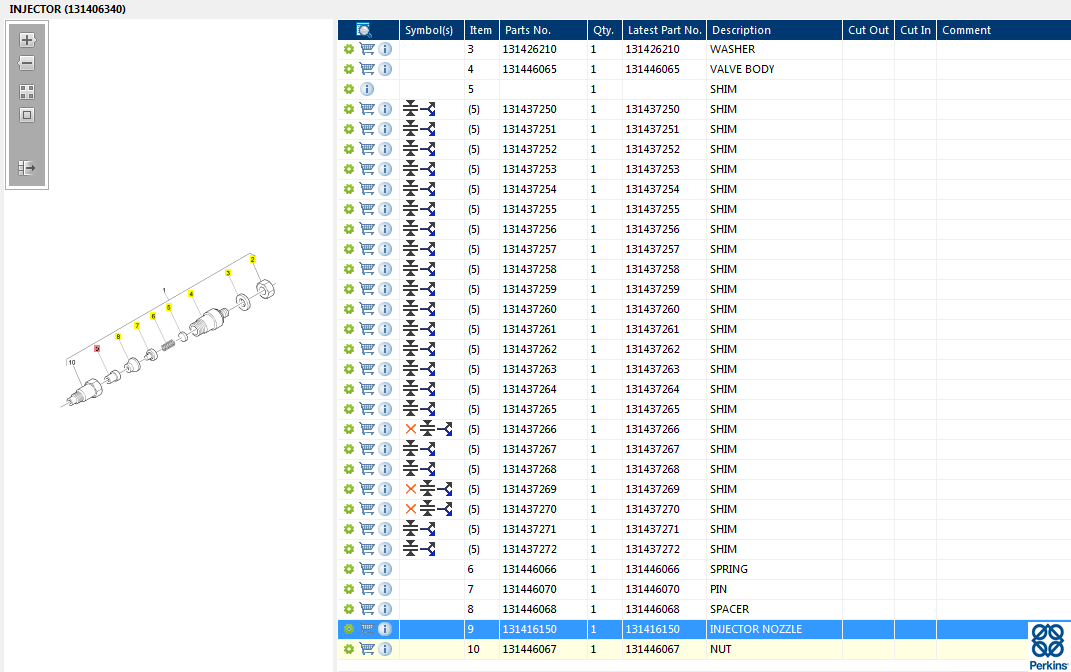
Task: Add WASHER 131426210 to cart
Action: point(367,49)
